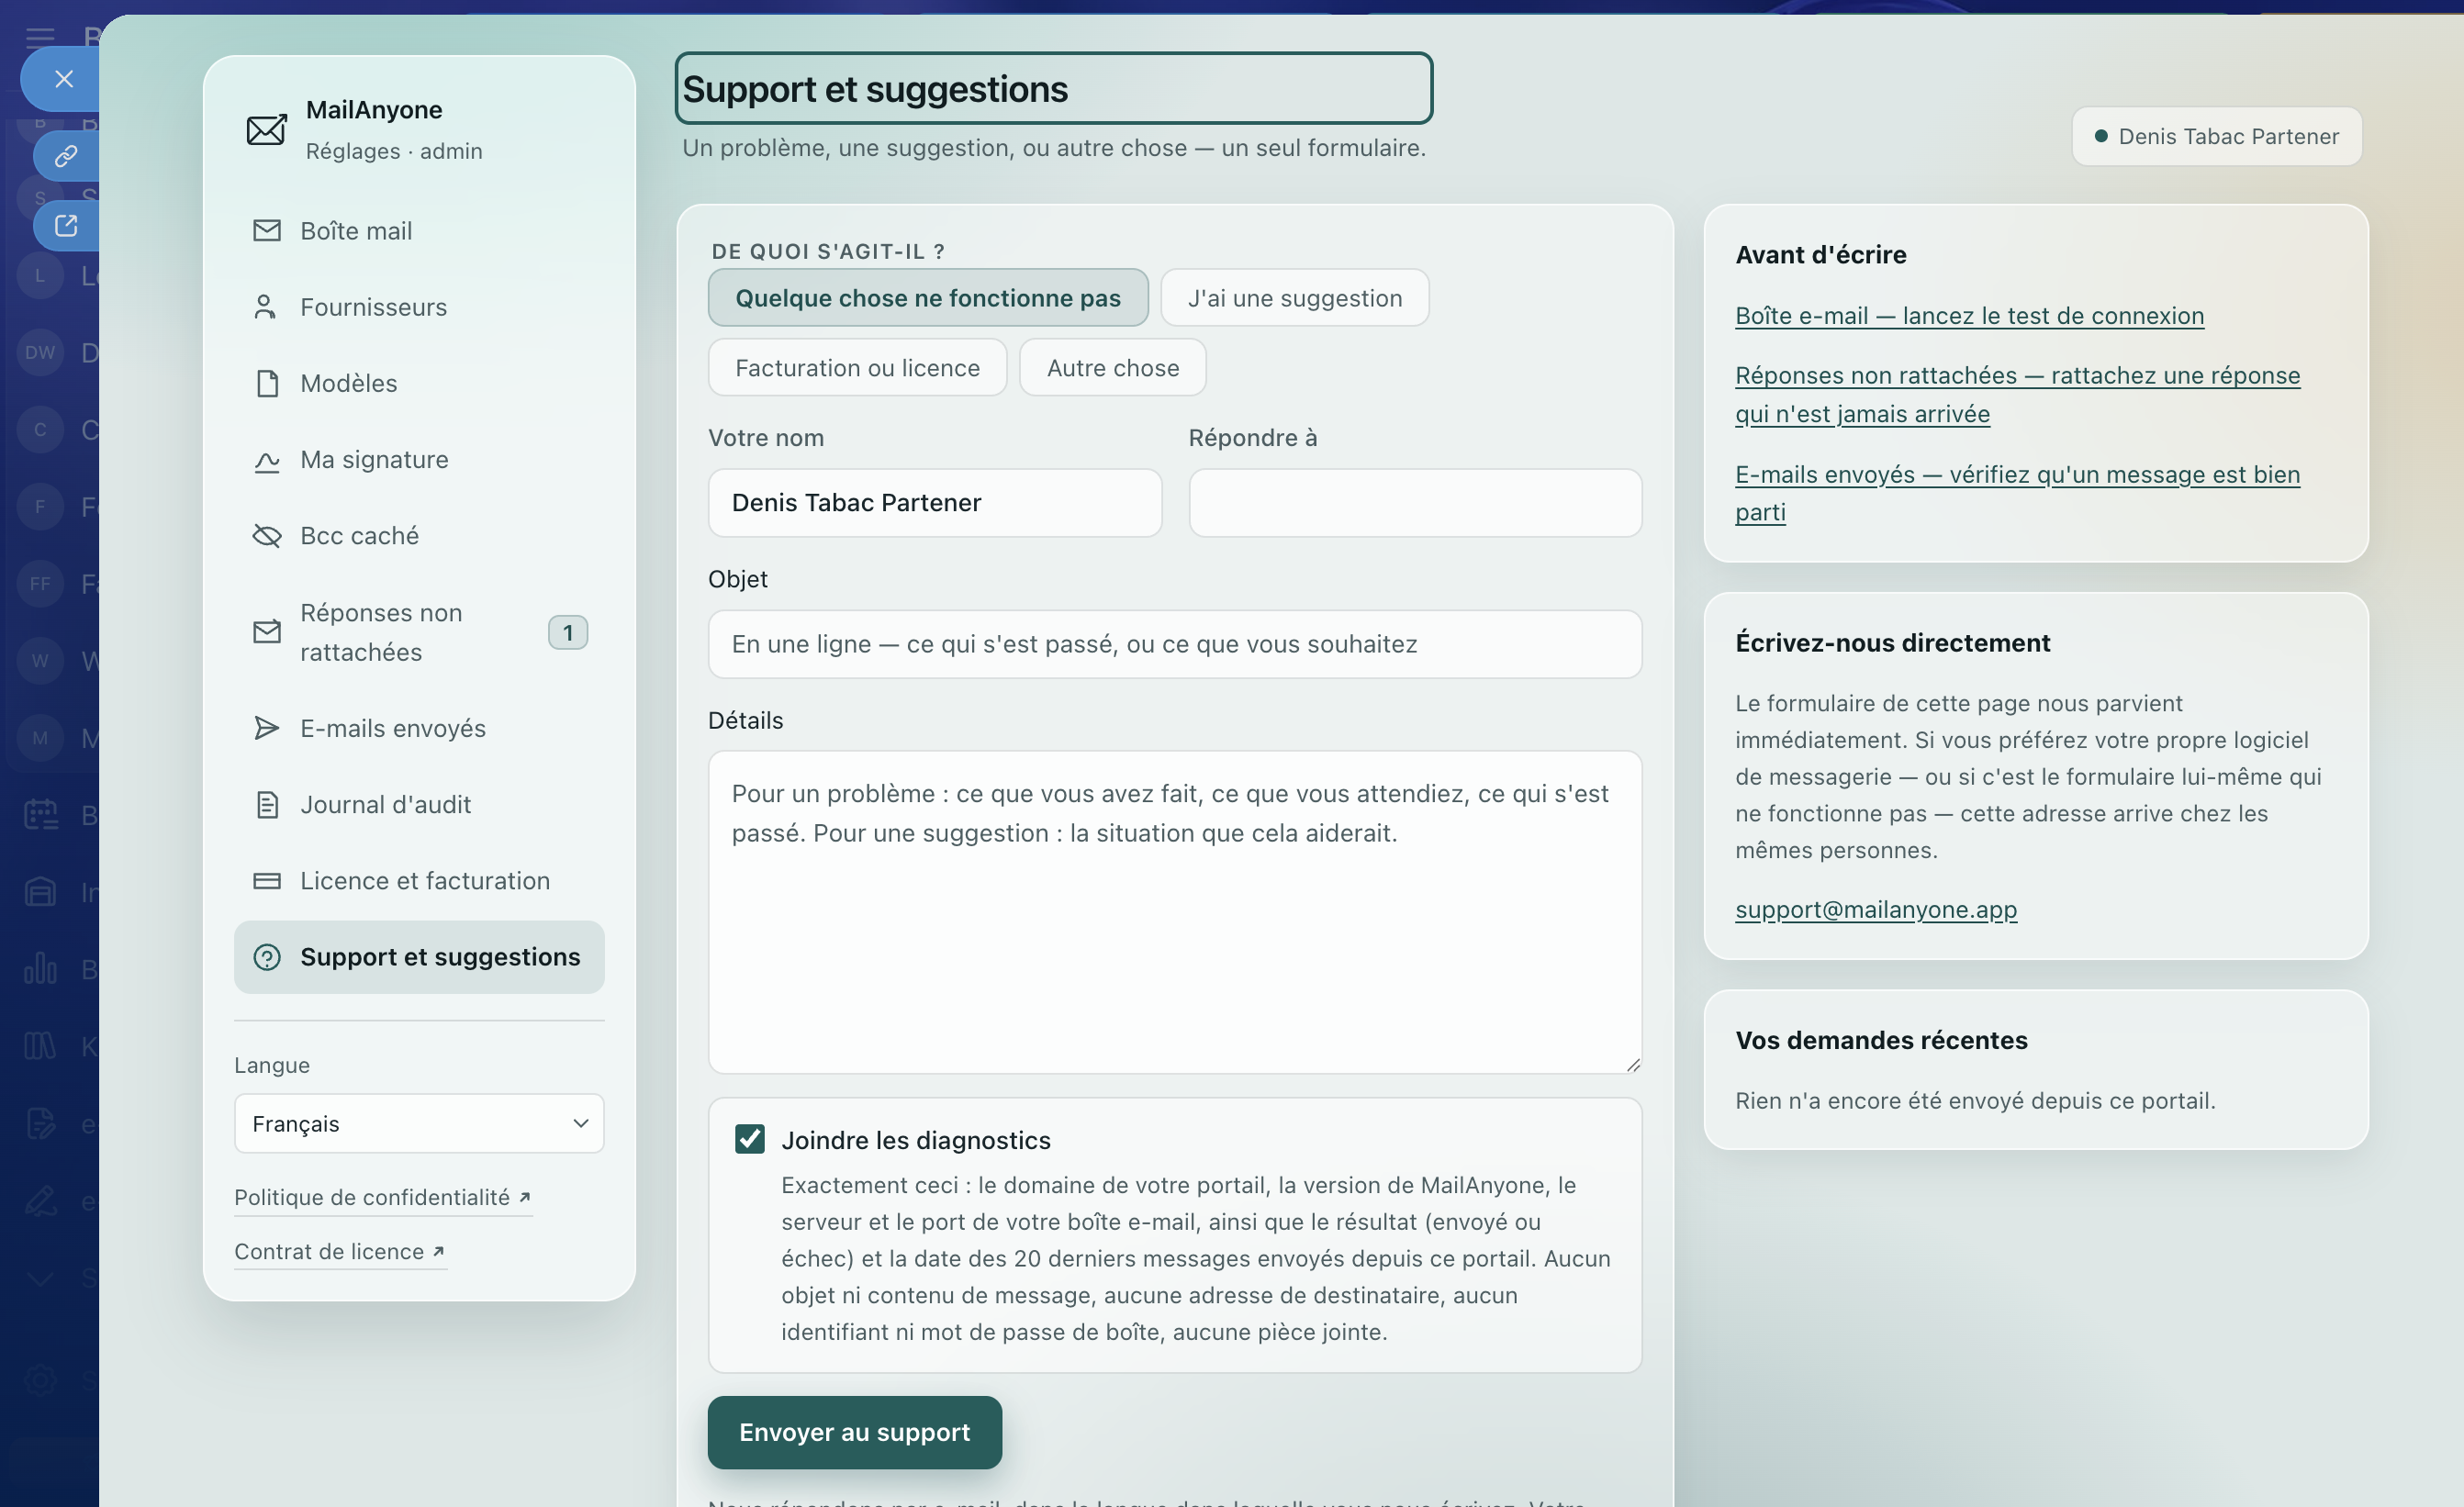This screenshot has height=1507, width=2464.
Task: Open the hamburger menu in the background app
Action: pos(40,37)
